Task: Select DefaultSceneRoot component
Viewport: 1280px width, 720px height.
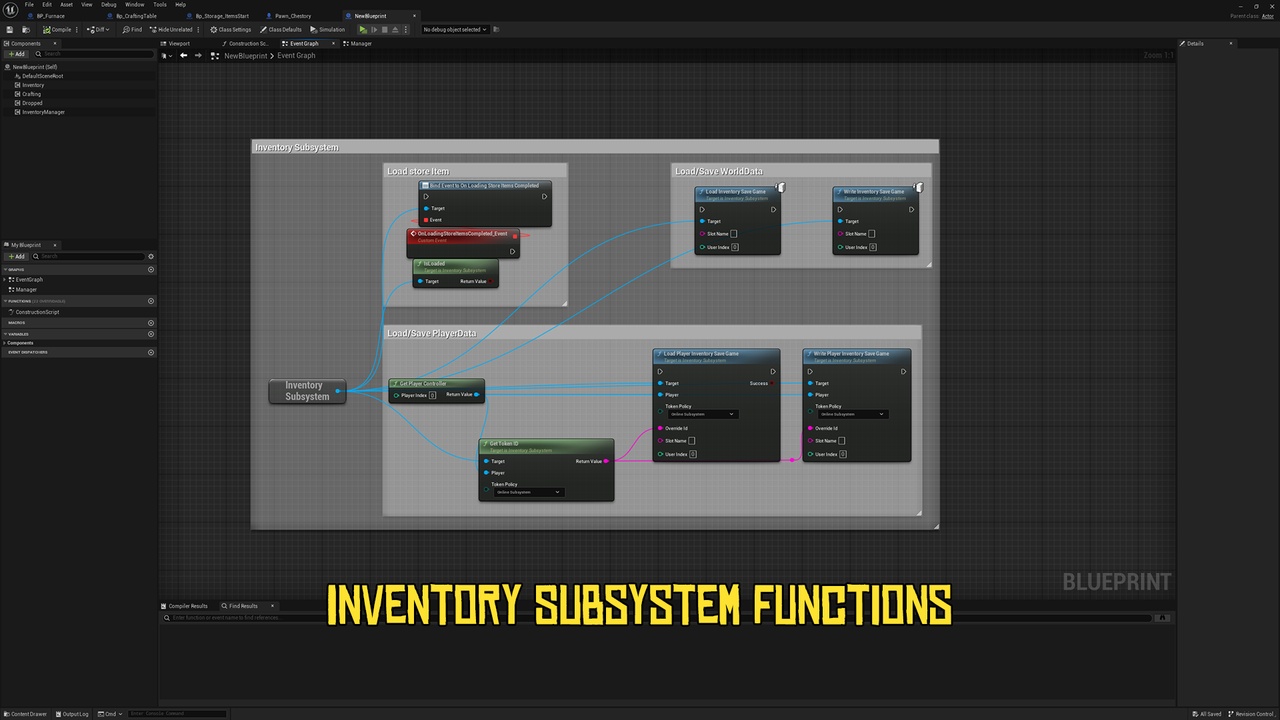Action: (x=42, y=76)
